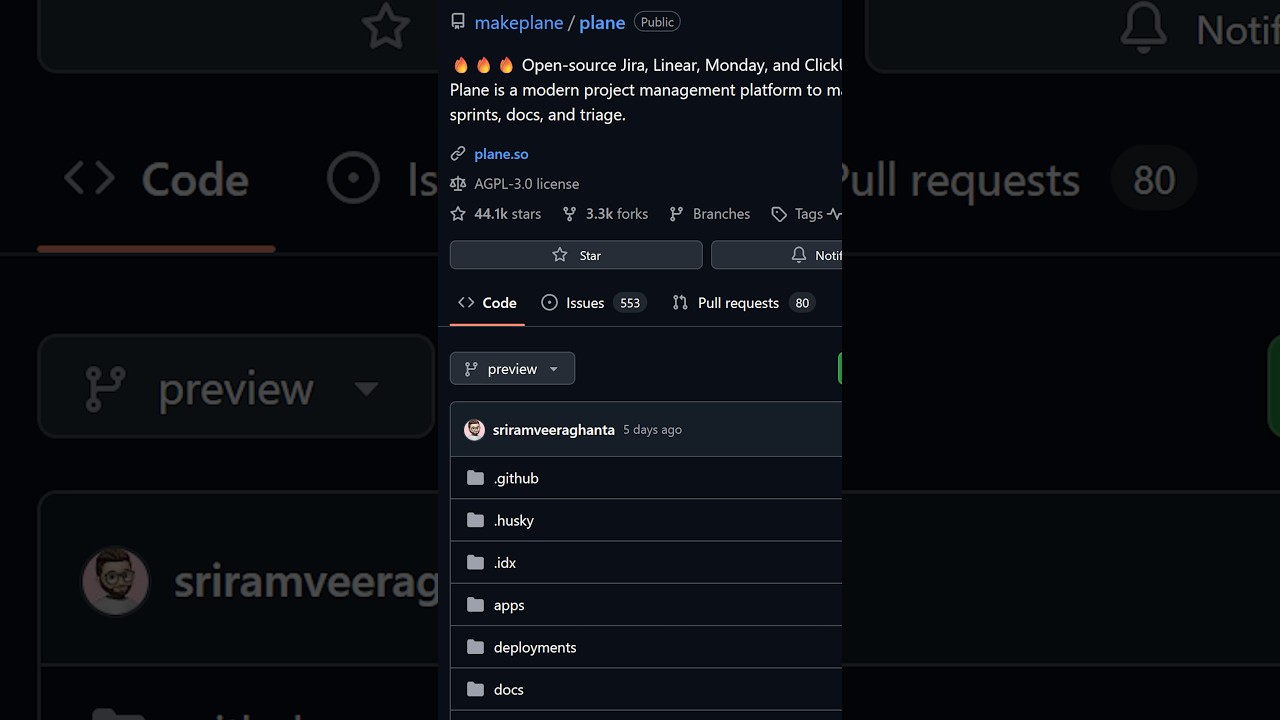Viewport: 1280px width, 720px height.
Task: Switch to the Code tab
Action: [x=487, y=303]
